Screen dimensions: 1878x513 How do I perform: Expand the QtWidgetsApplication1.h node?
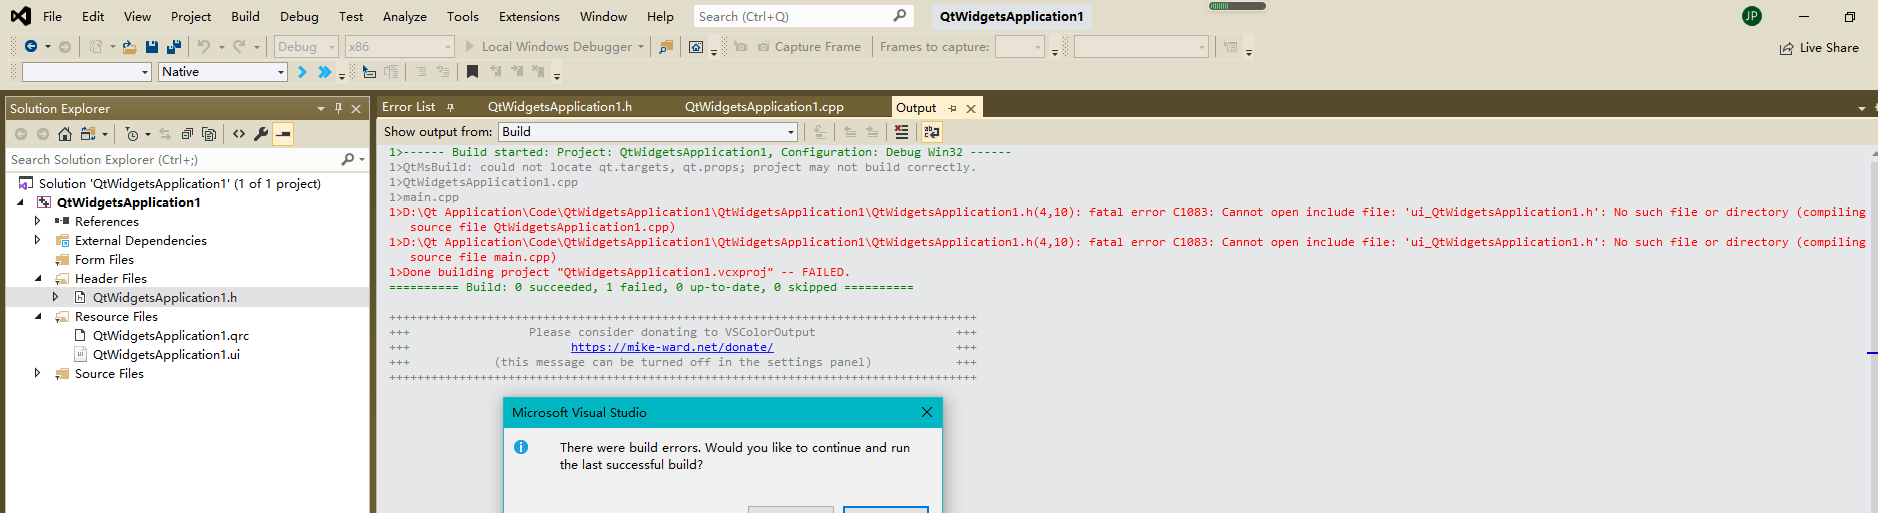click(x=56, y=297)
